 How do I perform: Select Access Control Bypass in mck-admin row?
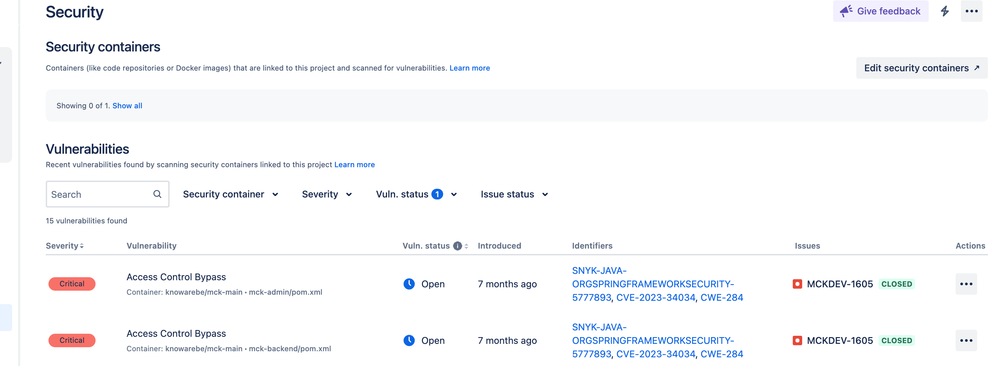(x=176, y=277)
